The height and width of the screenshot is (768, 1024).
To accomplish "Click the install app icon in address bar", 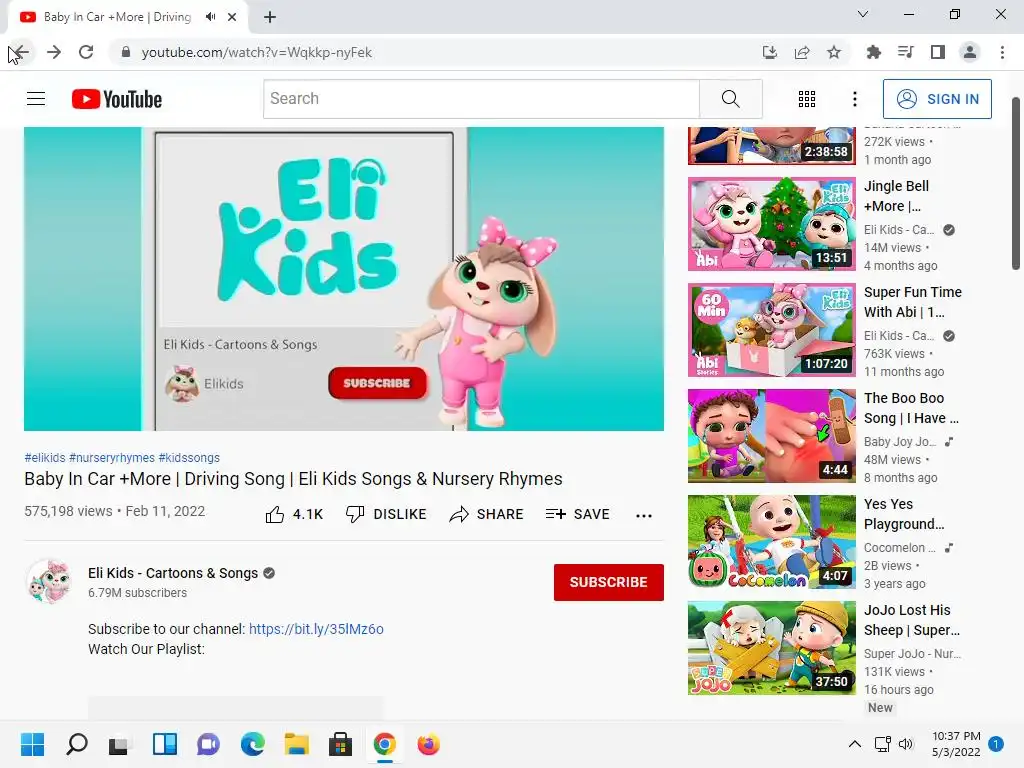I will [770, 52].
